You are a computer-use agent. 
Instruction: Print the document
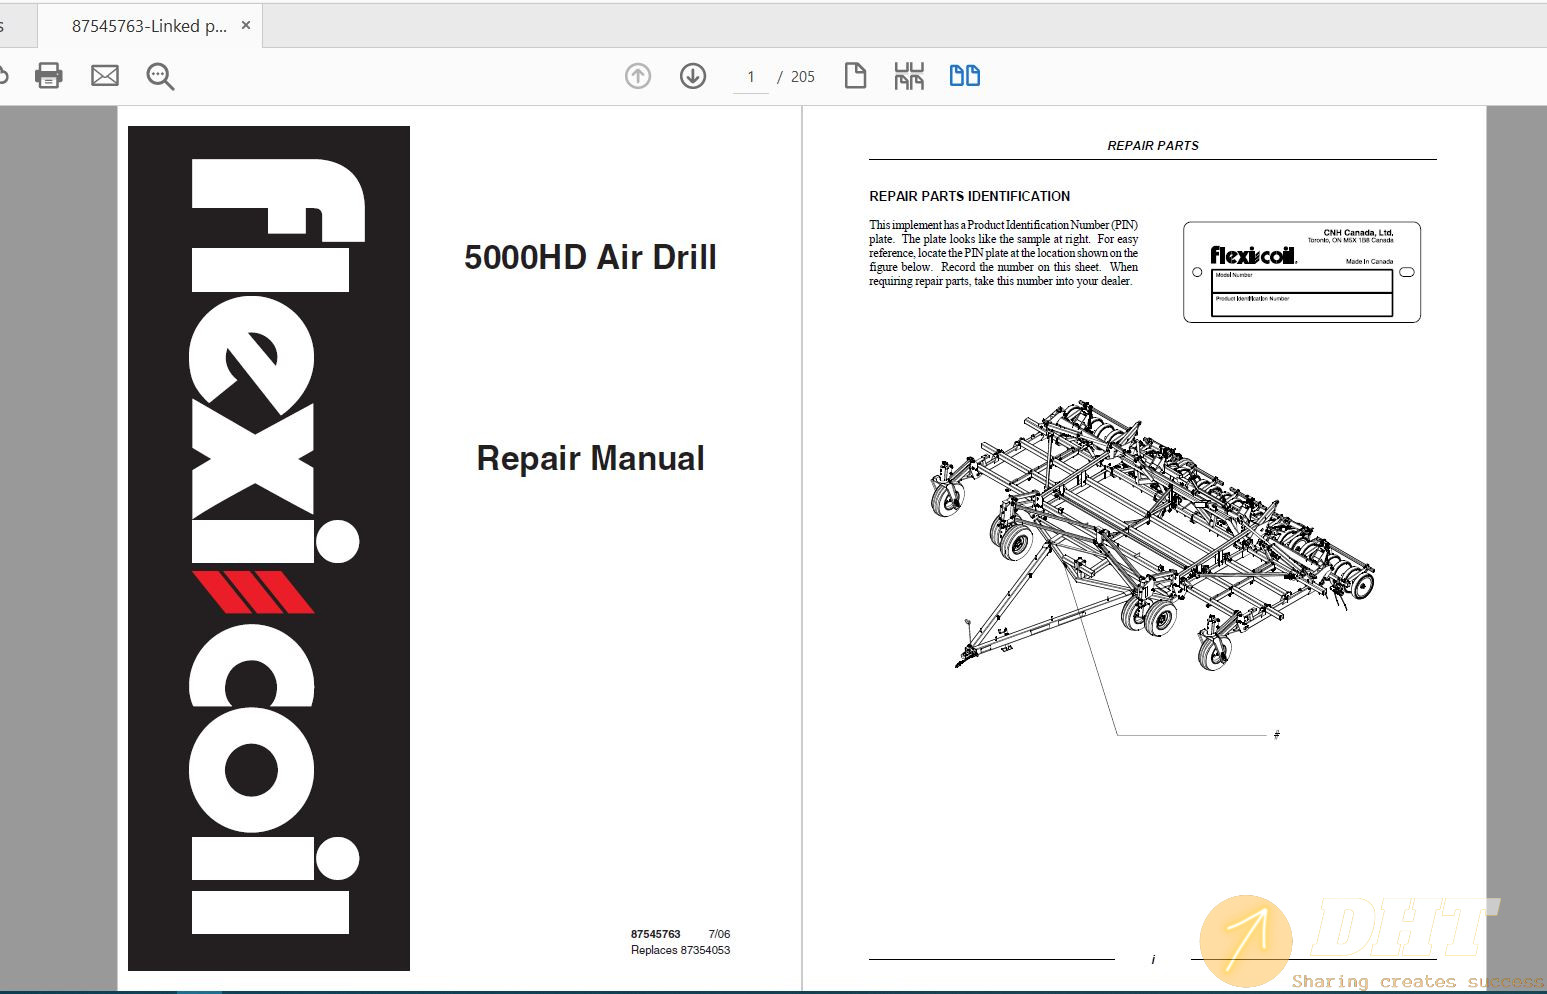click(x=48, y=75)
